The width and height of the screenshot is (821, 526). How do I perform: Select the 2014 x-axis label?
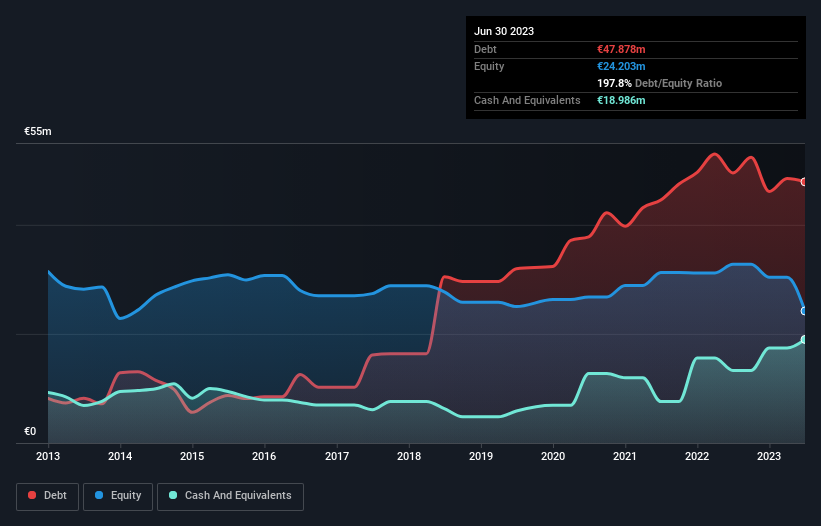[x=120, y=456]
